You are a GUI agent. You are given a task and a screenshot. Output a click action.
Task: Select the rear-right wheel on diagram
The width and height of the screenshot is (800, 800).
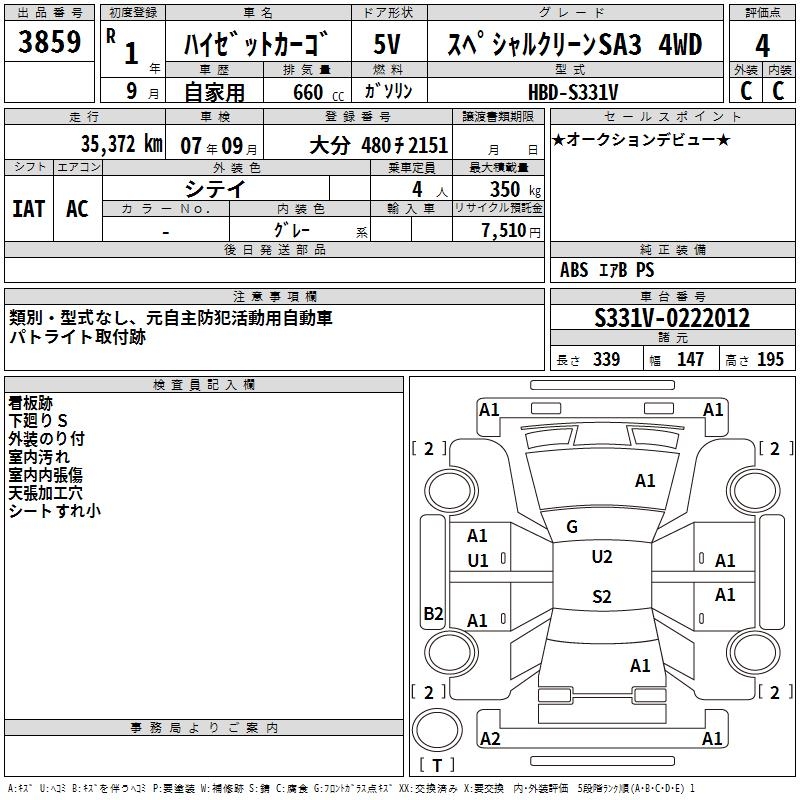tap(754, 652)
